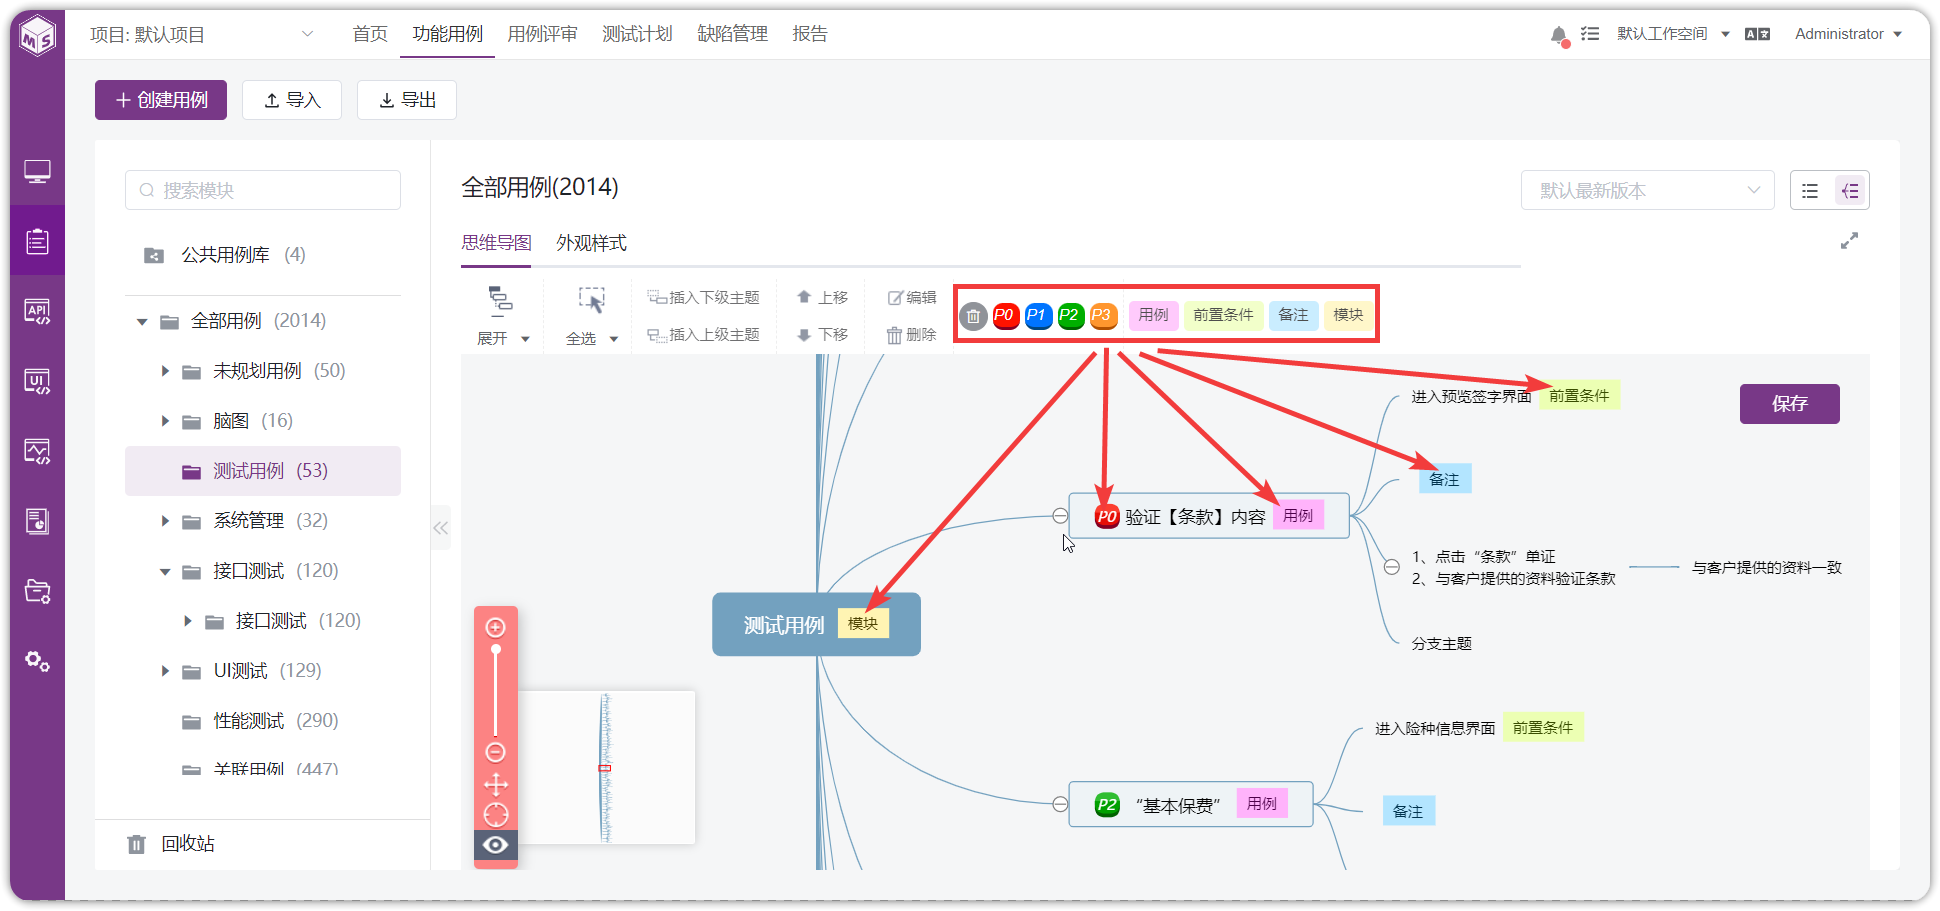Expand the 未规划用例 tree node
The height and width of the screenshot is (911, 1940).
click(165, 371)
